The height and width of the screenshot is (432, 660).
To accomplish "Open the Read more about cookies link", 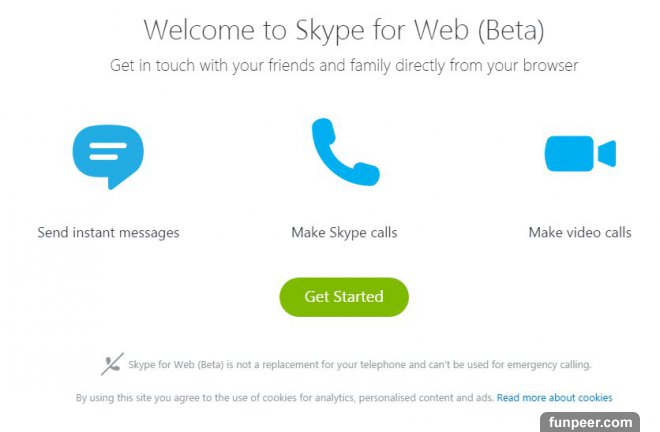I will 554,398.
